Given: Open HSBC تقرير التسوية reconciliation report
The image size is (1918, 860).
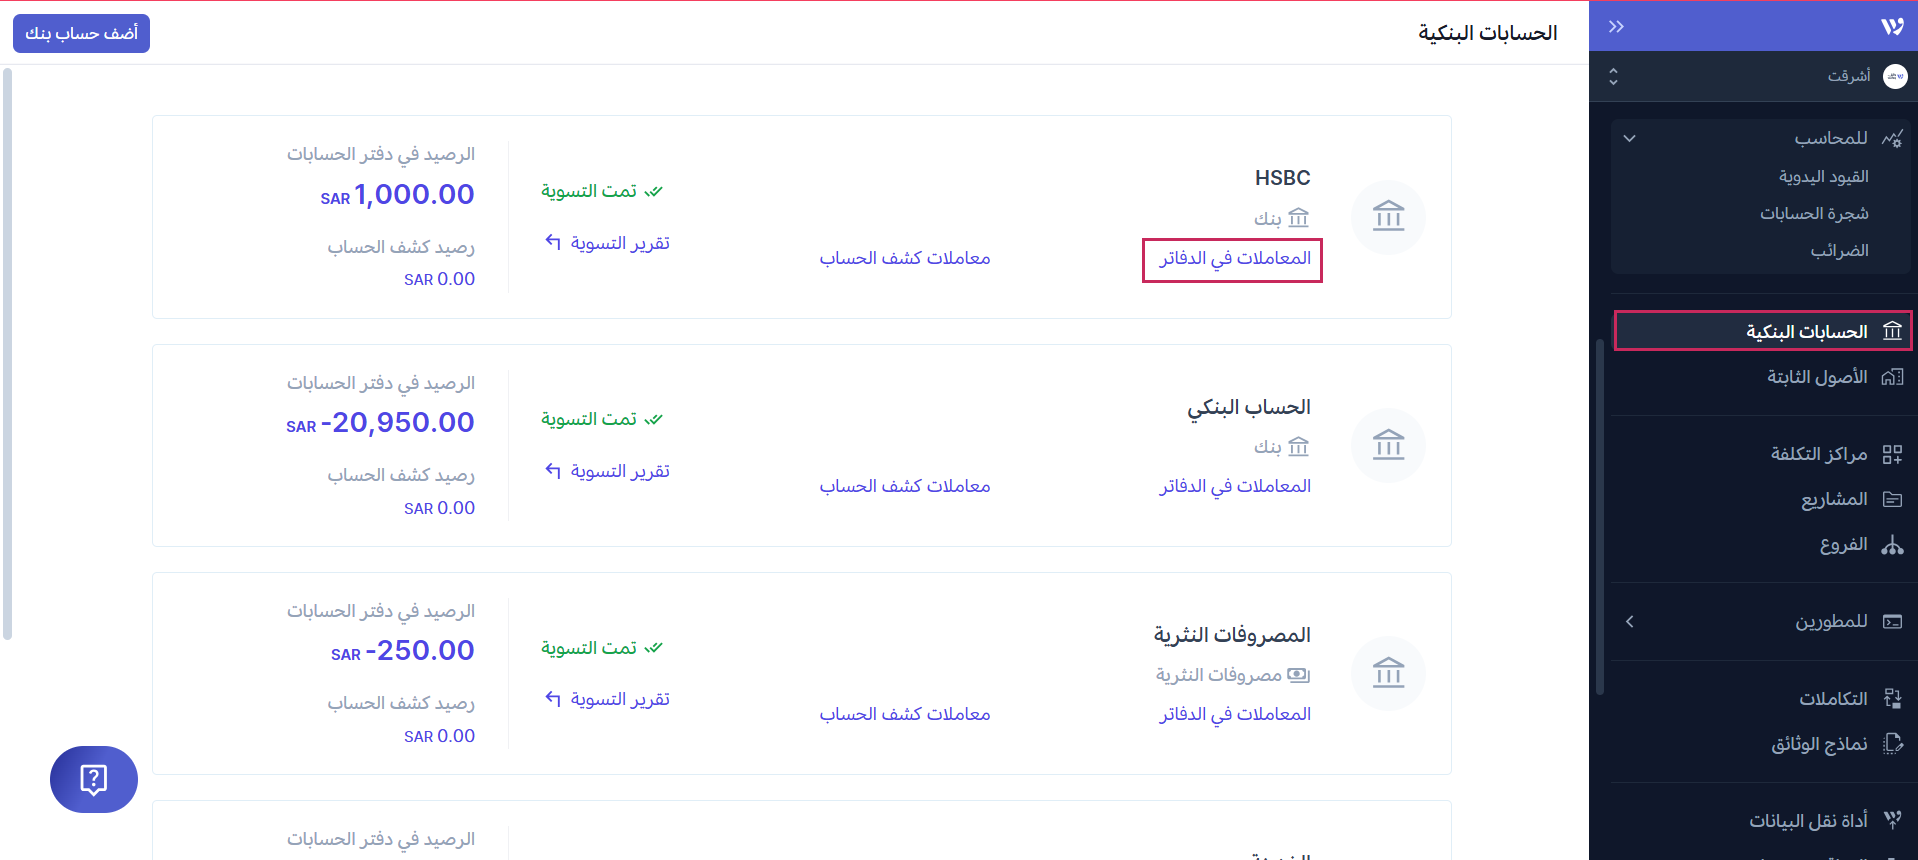Looking at the screenshot, I should tap(608, 243).
